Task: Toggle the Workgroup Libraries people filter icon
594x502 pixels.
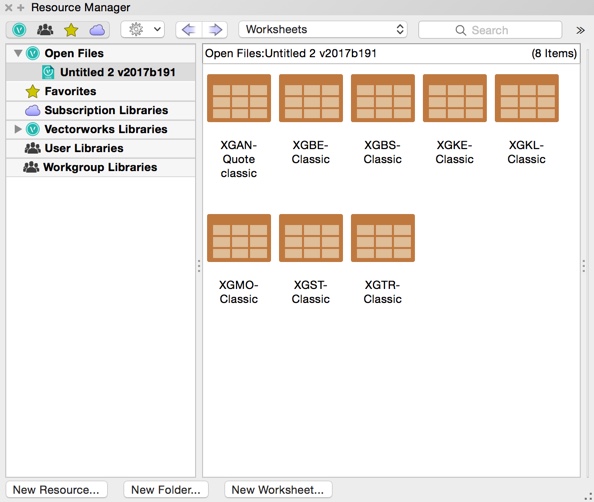Action: click(45, 30)
